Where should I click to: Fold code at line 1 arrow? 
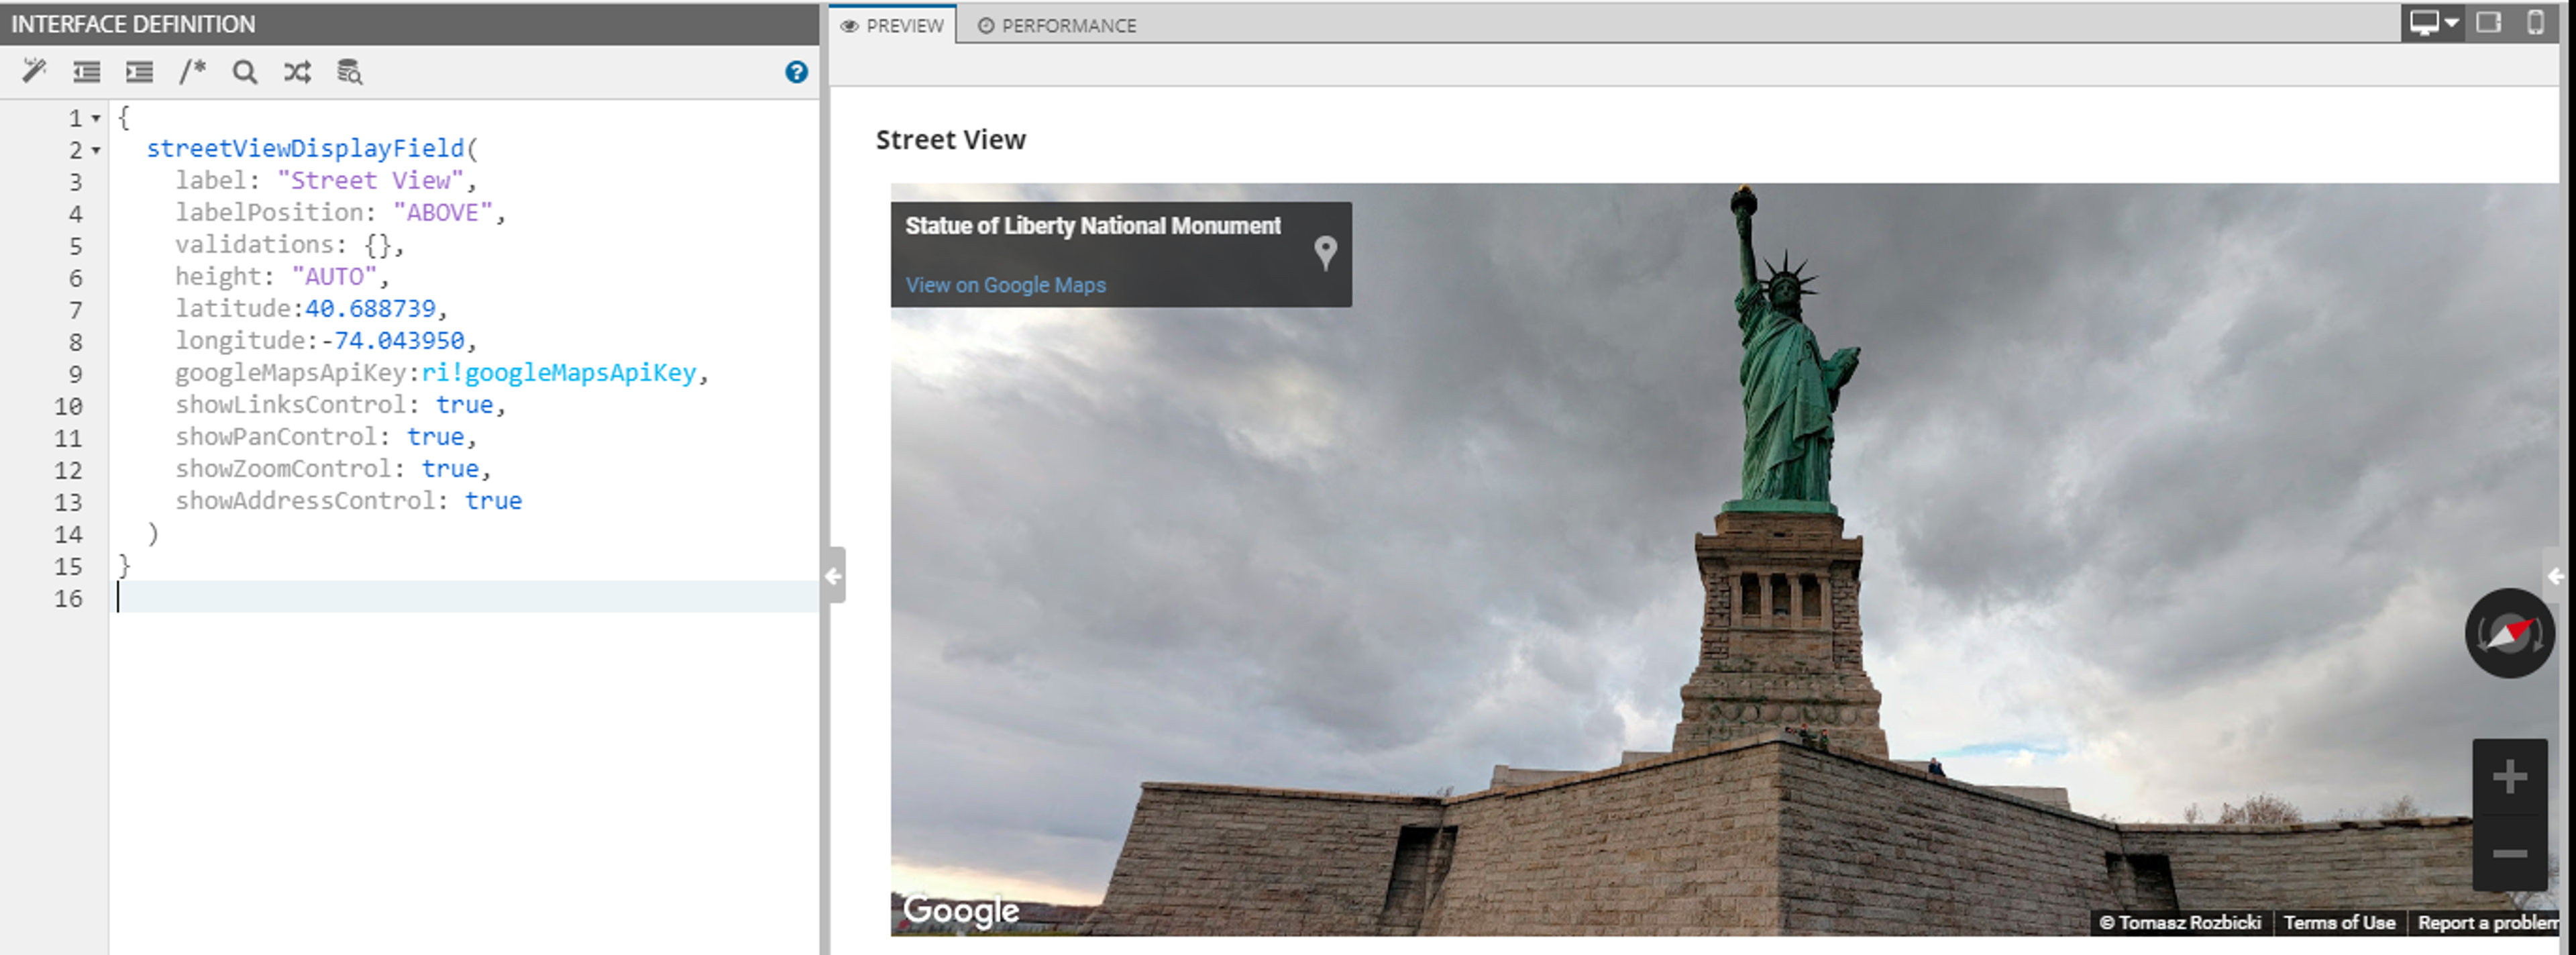point(96,118)
